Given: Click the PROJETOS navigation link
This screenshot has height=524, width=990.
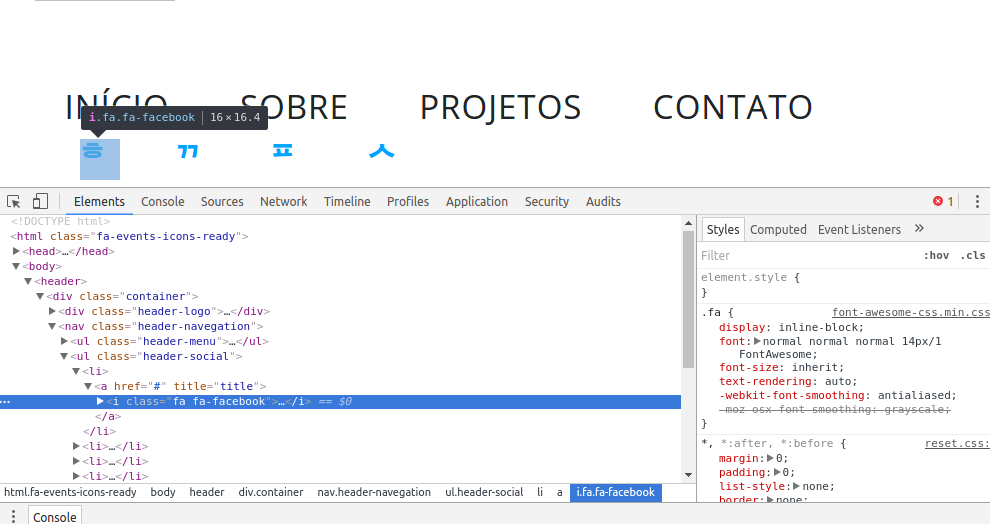Looking at the screenshot, I should tap(500, 107).
